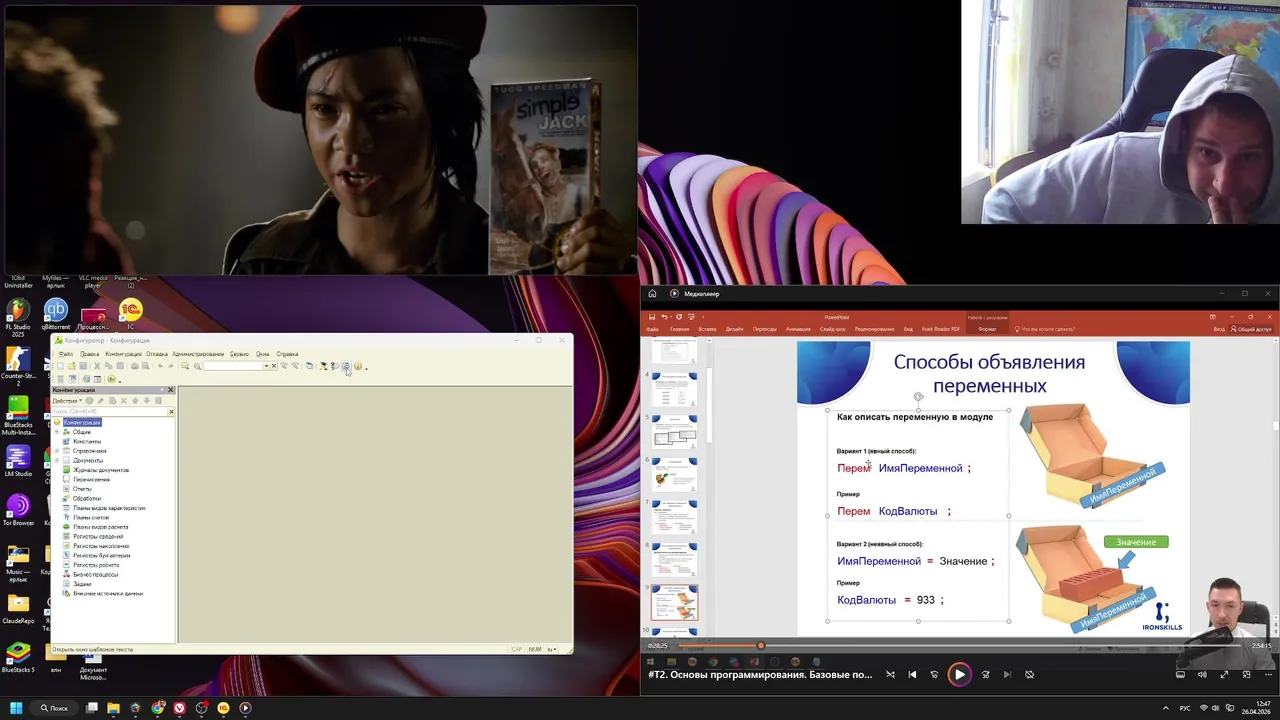This screenshot has width=1280, height=720.
Task: Open the "Сервис" menu in Configurator
Action: (x=239, y=354)
